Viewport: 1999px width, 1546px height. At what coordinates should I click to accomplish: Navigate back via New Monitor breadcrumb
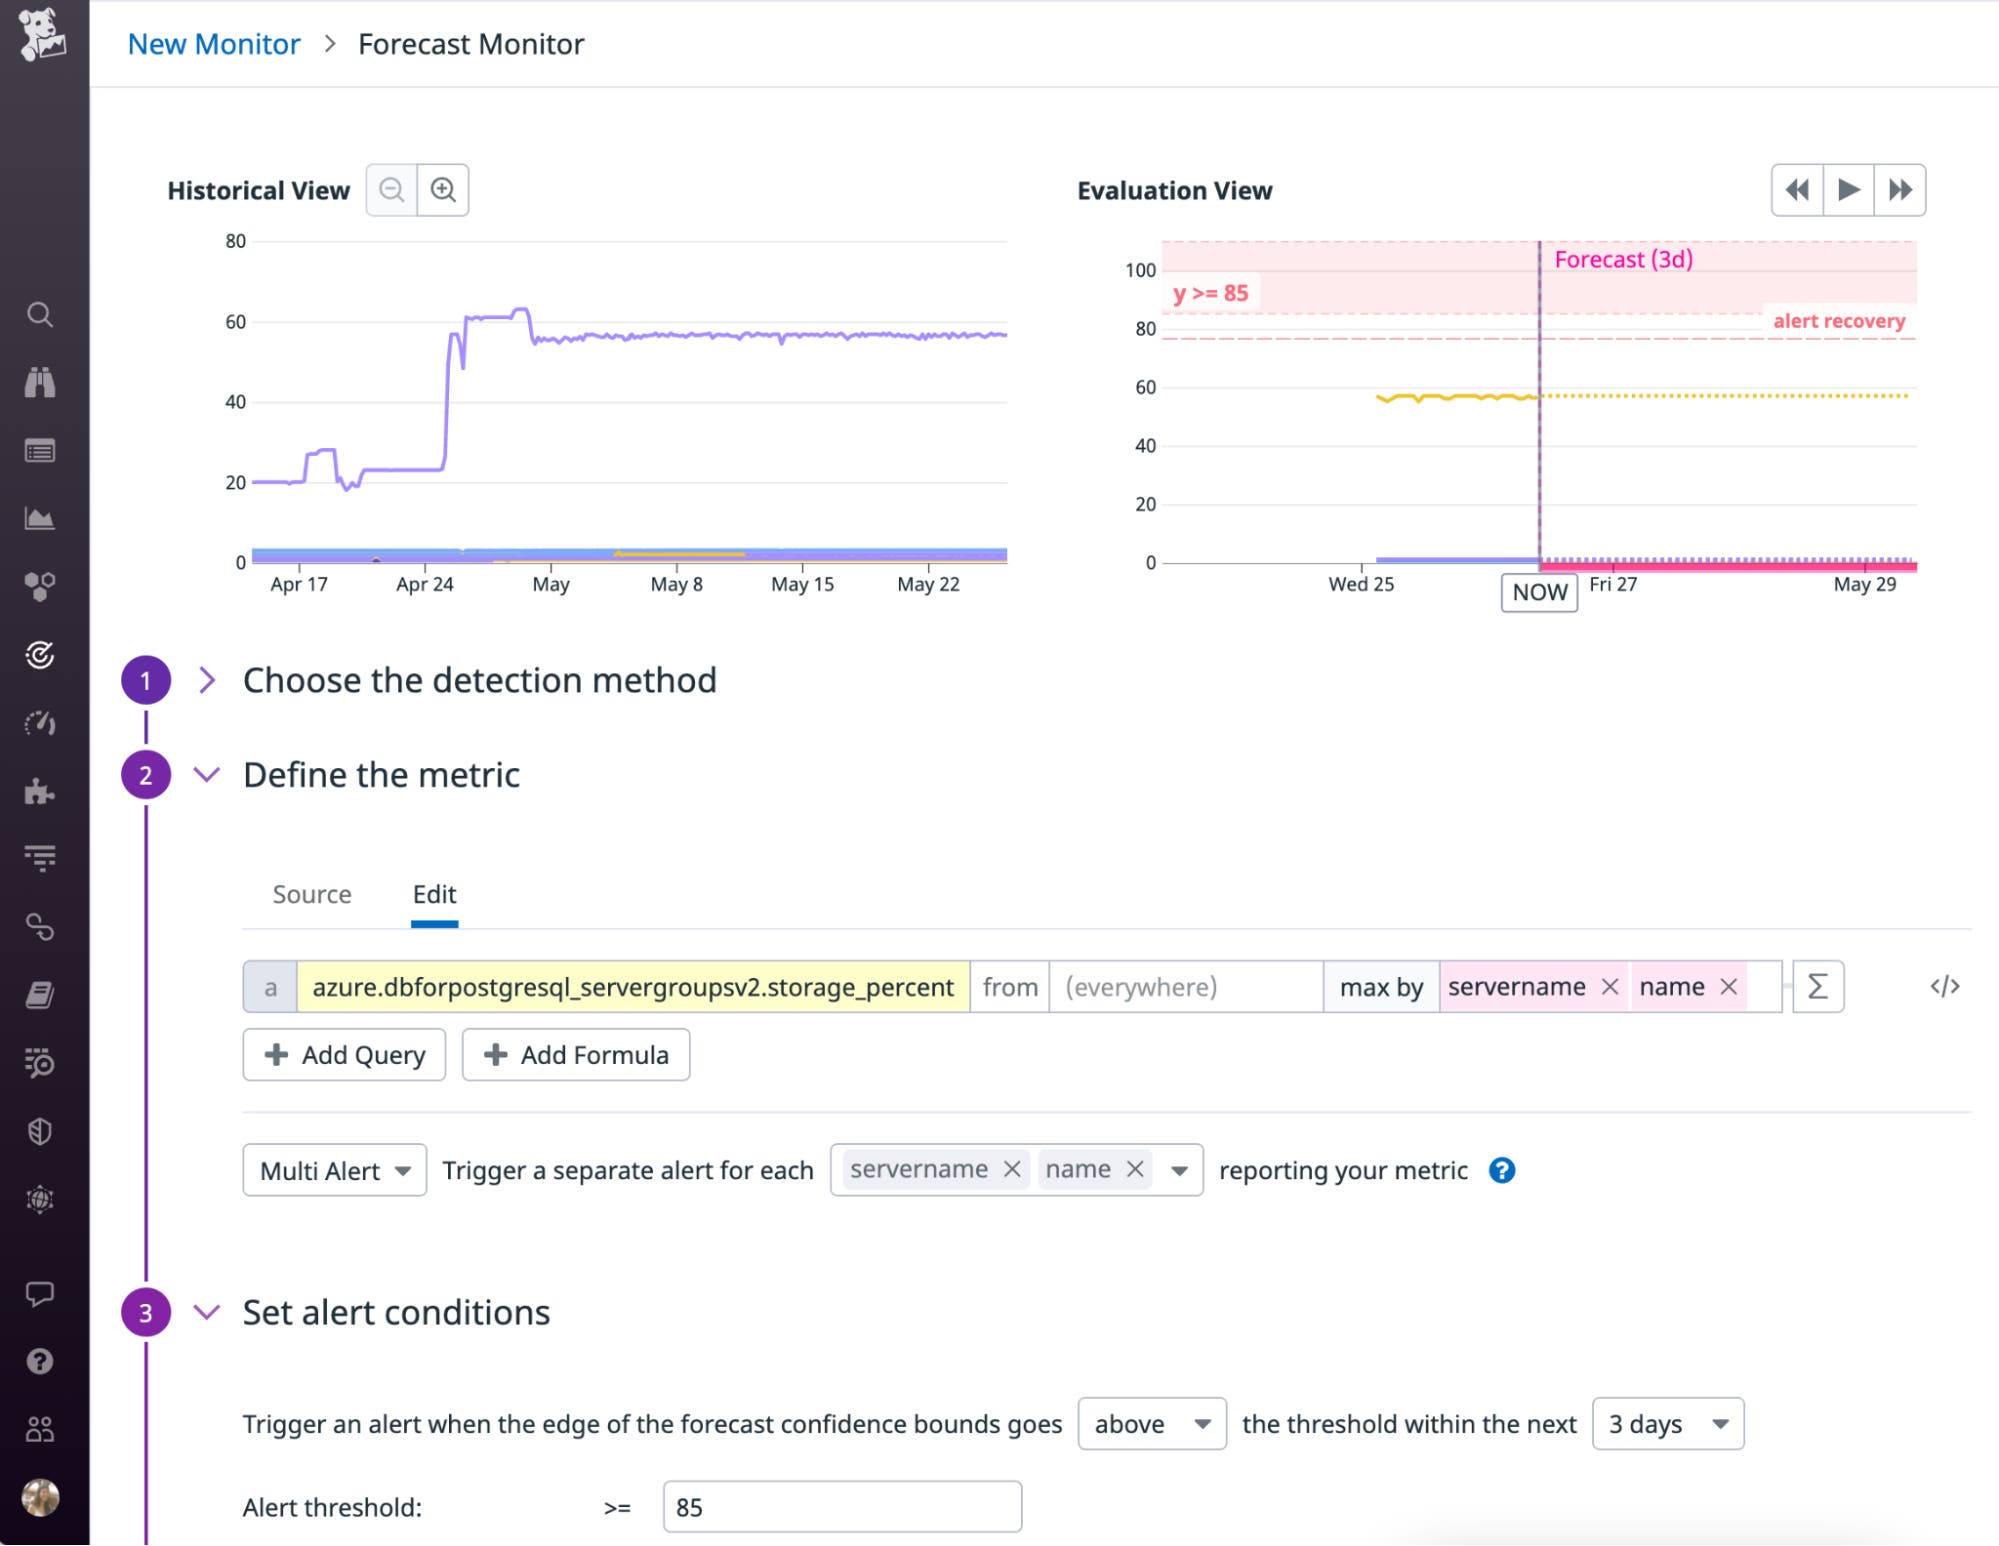pyautogui.click(x=213, y=43)
